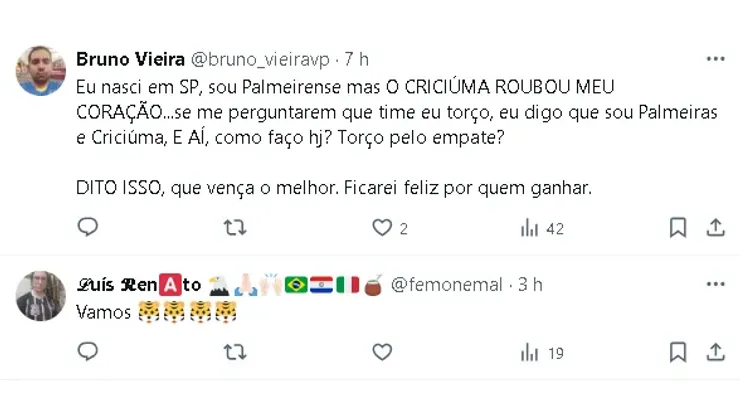Retweet Bruno Vieira's post
740x416 pixels.
[x=235, y=228]
